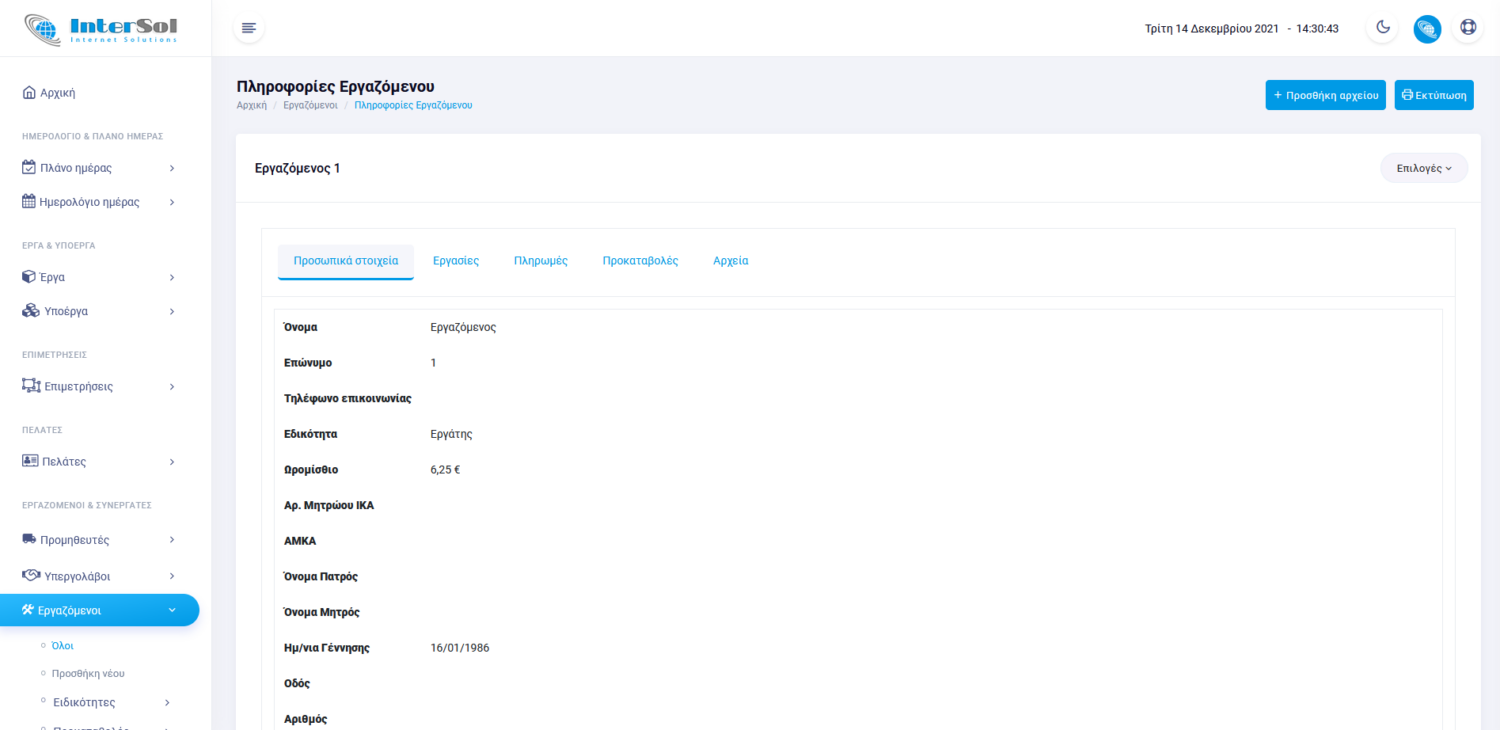Click the Έργα cube icon
This screenshot has height=730, width=1500.
[x=29, y=277]
